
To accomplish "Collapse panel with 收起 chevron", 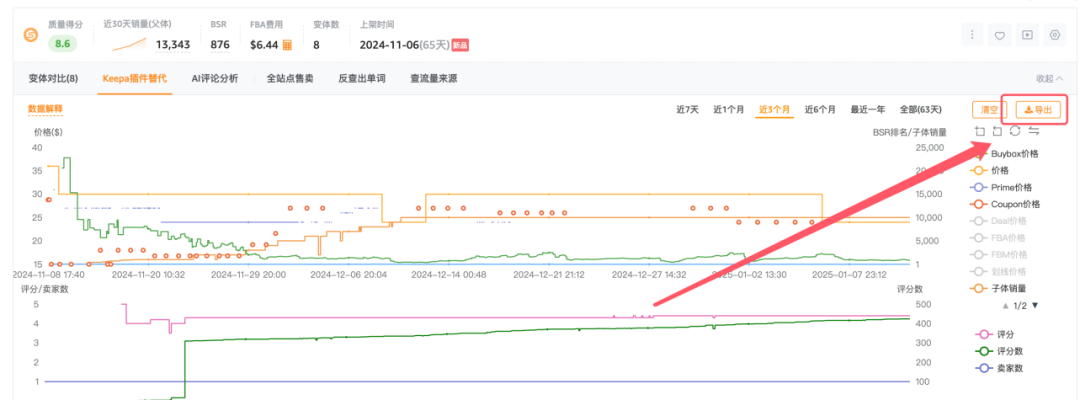I will click(1050, 78).
